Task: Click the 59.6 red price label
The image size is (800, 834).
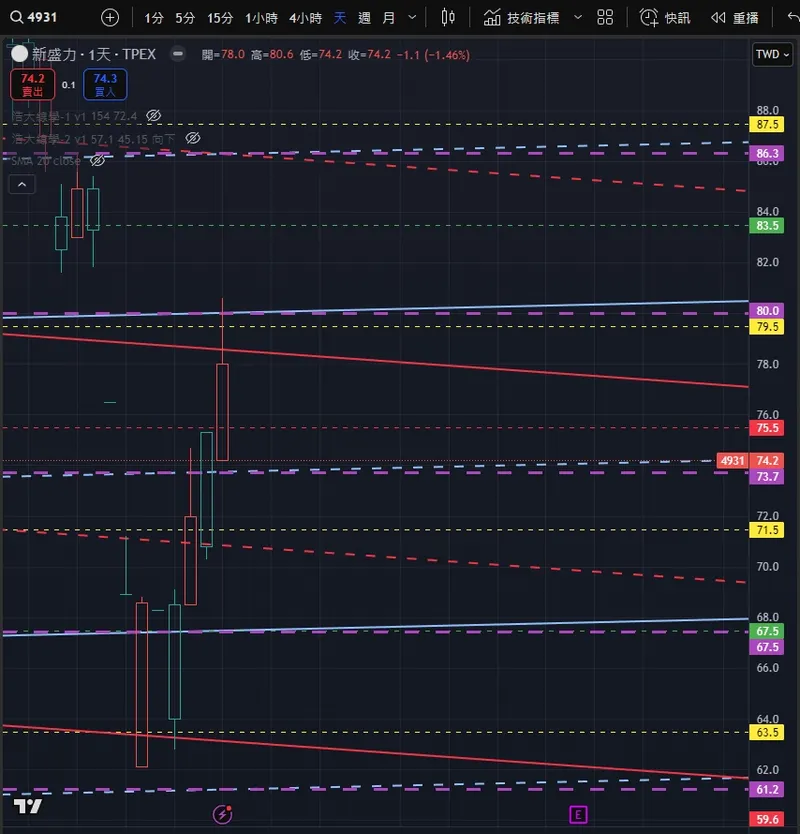Action: click(x=766, y=820)
